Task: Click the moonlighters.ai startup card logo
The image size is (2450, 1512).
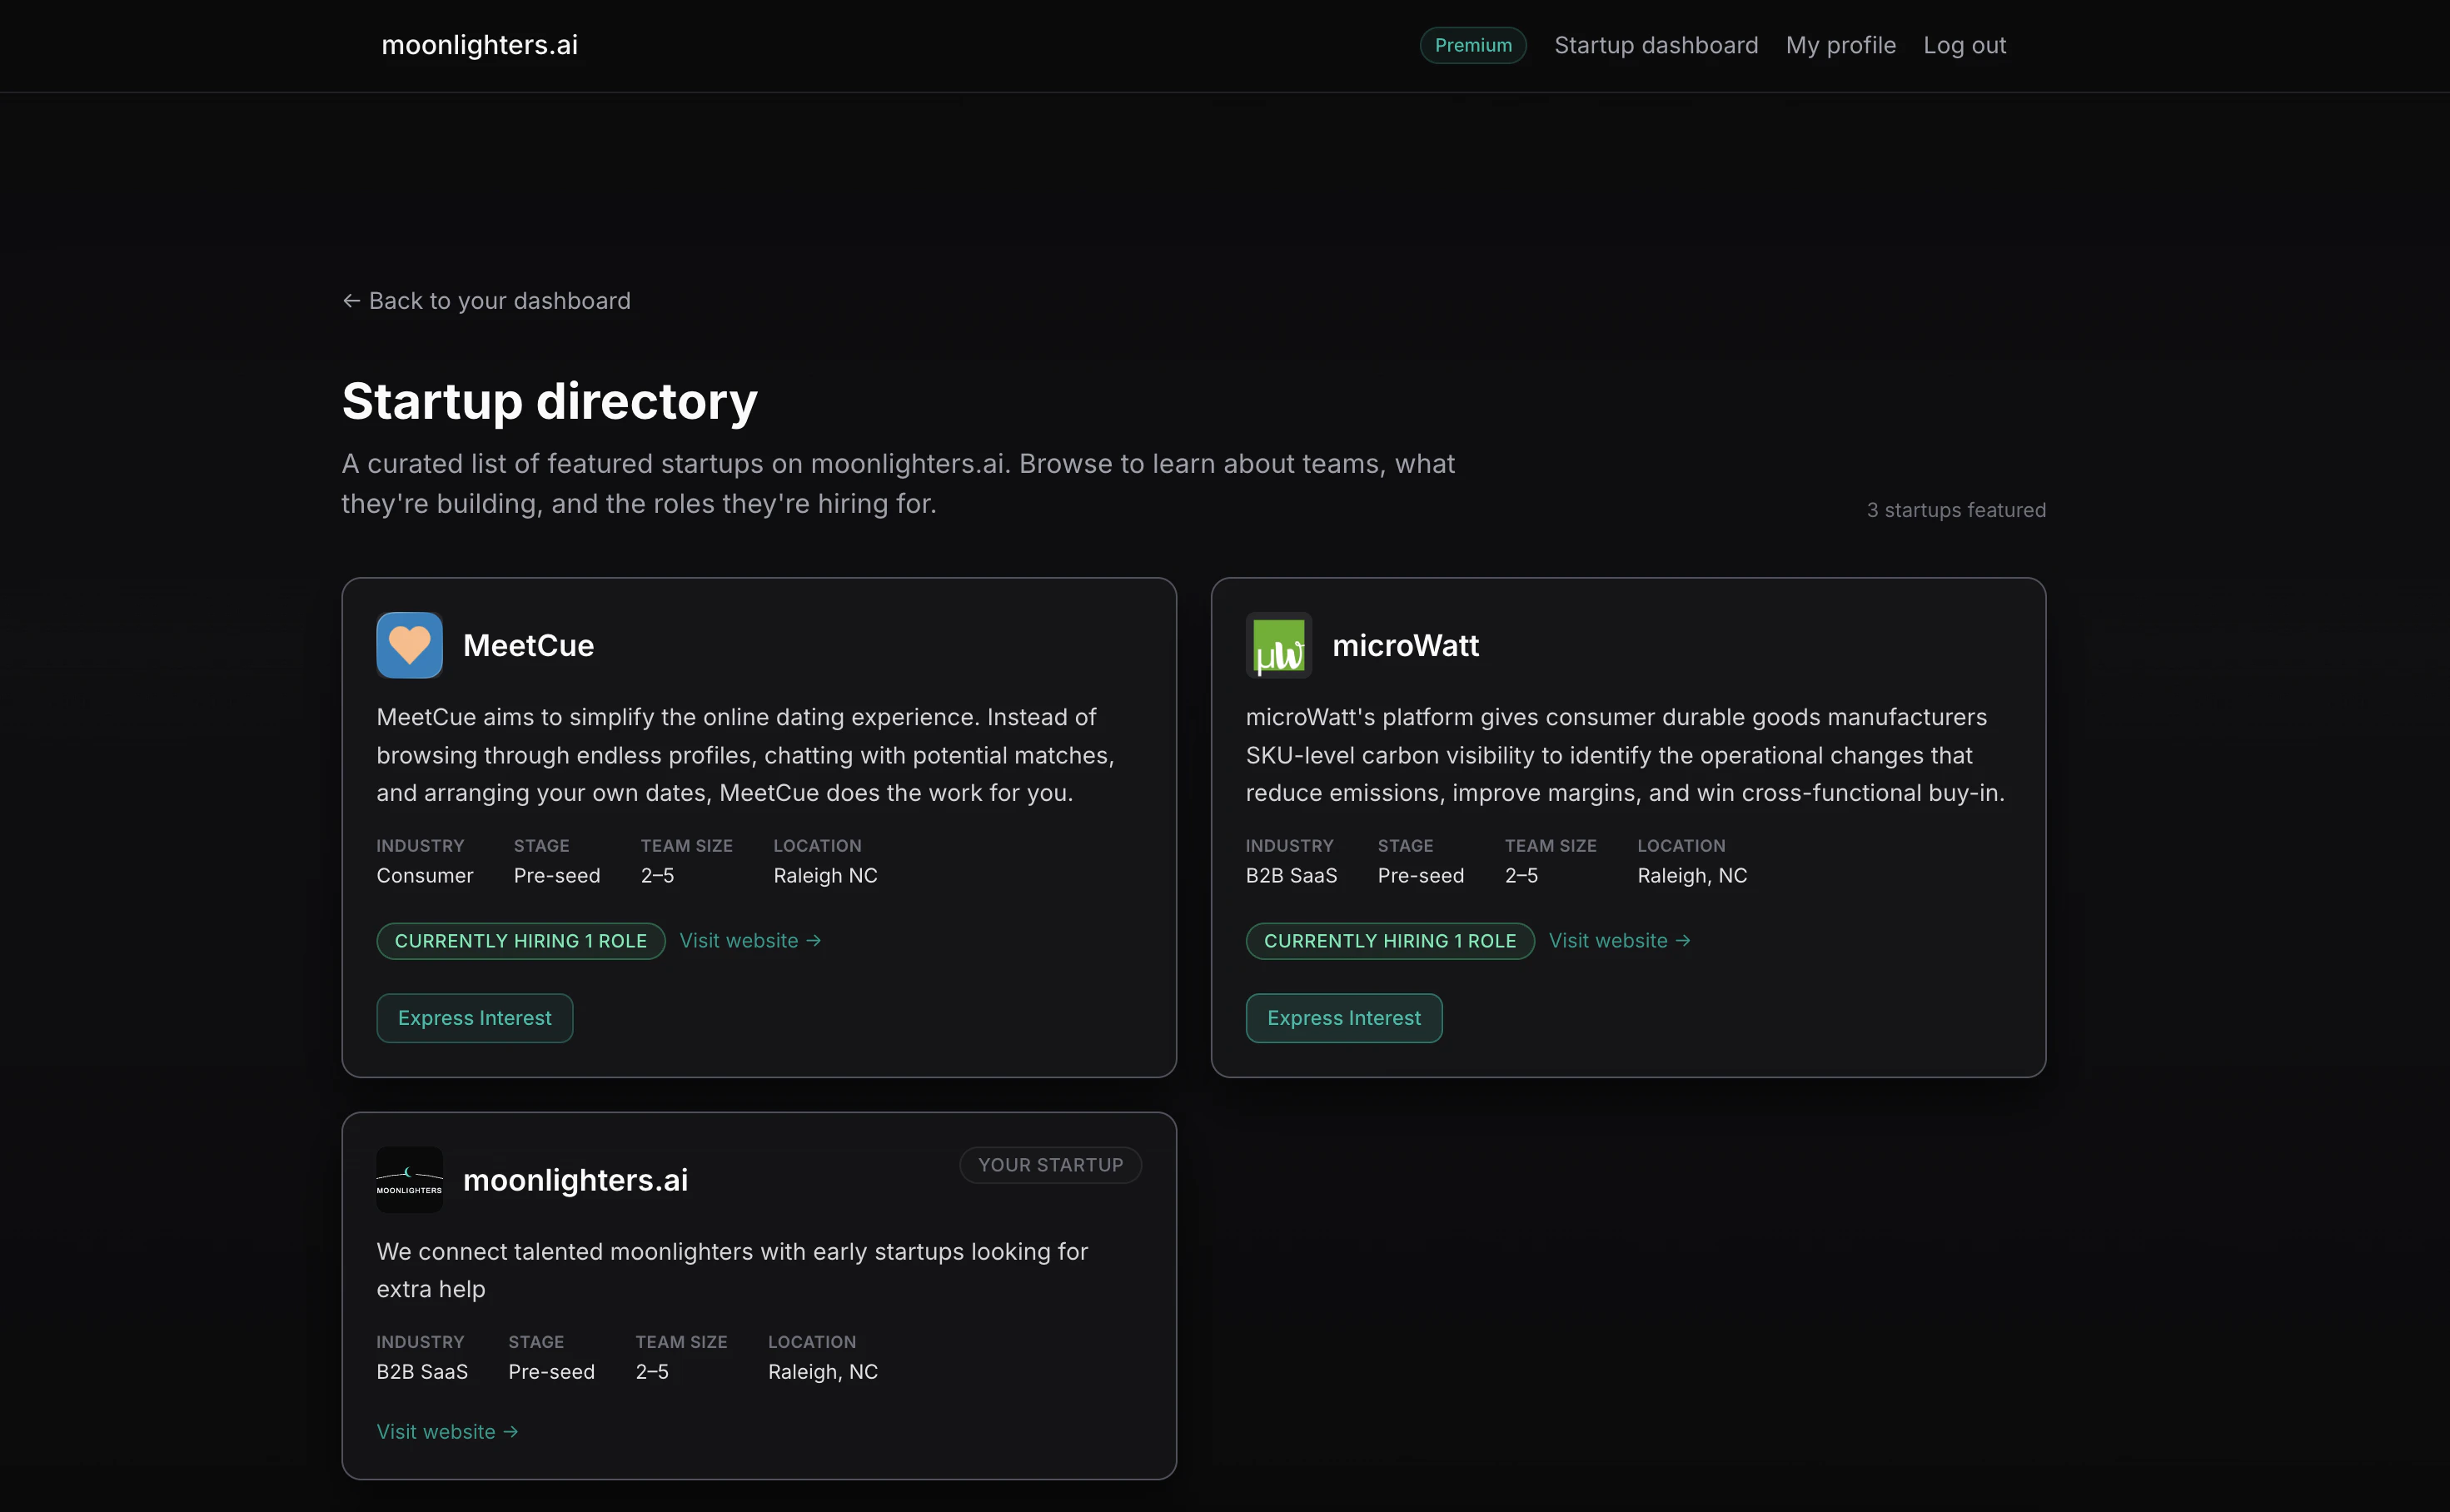Action: pos(409,1180)
